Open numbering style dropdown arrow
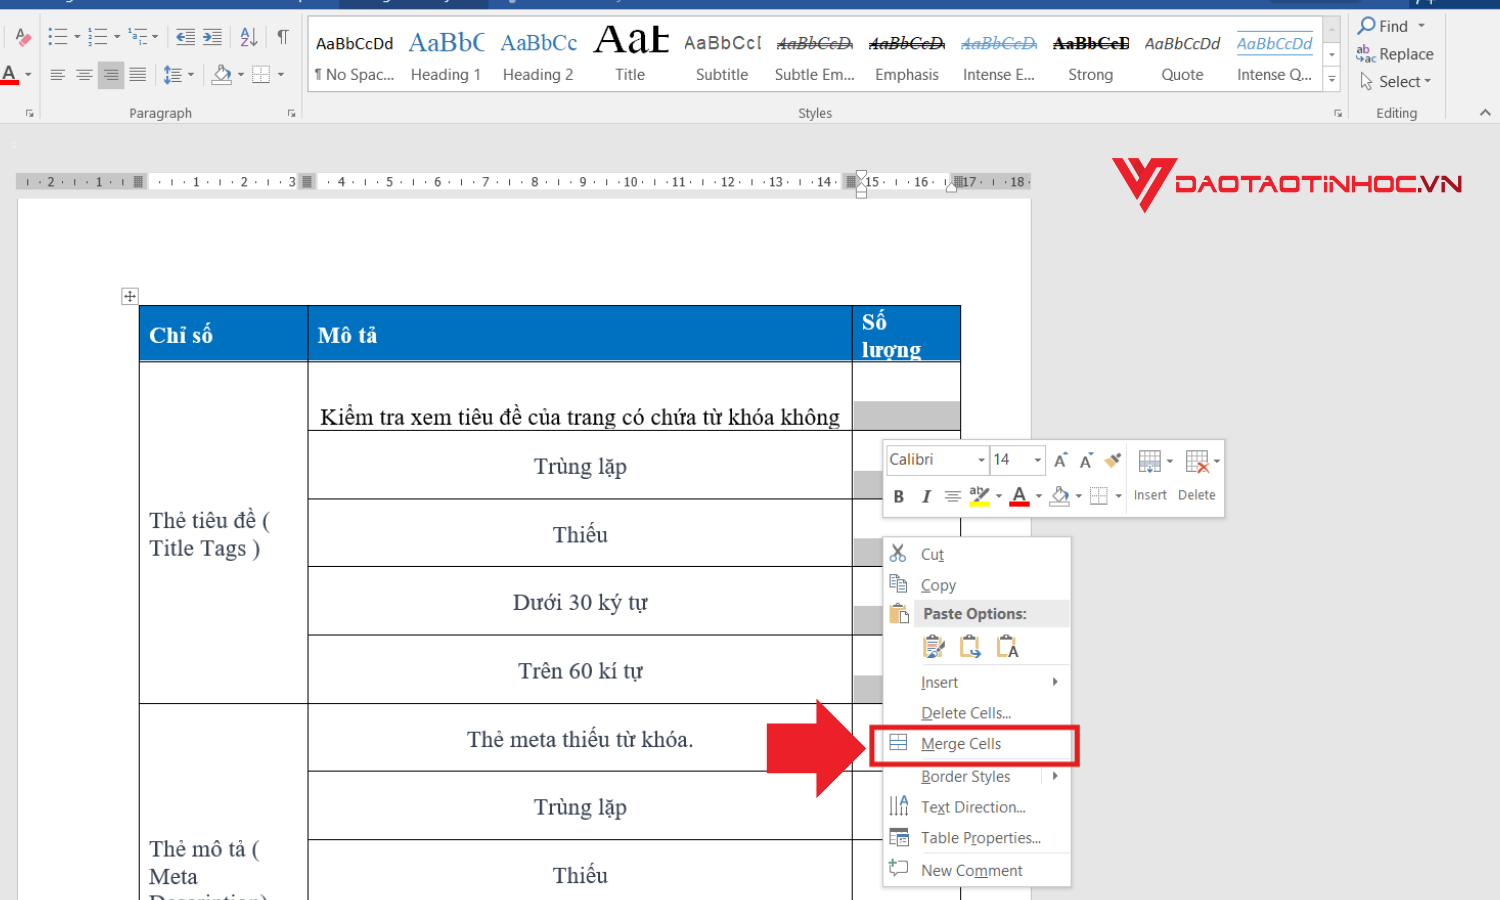This screenshot has width=1500, height=900. click(x=117, y=38)
